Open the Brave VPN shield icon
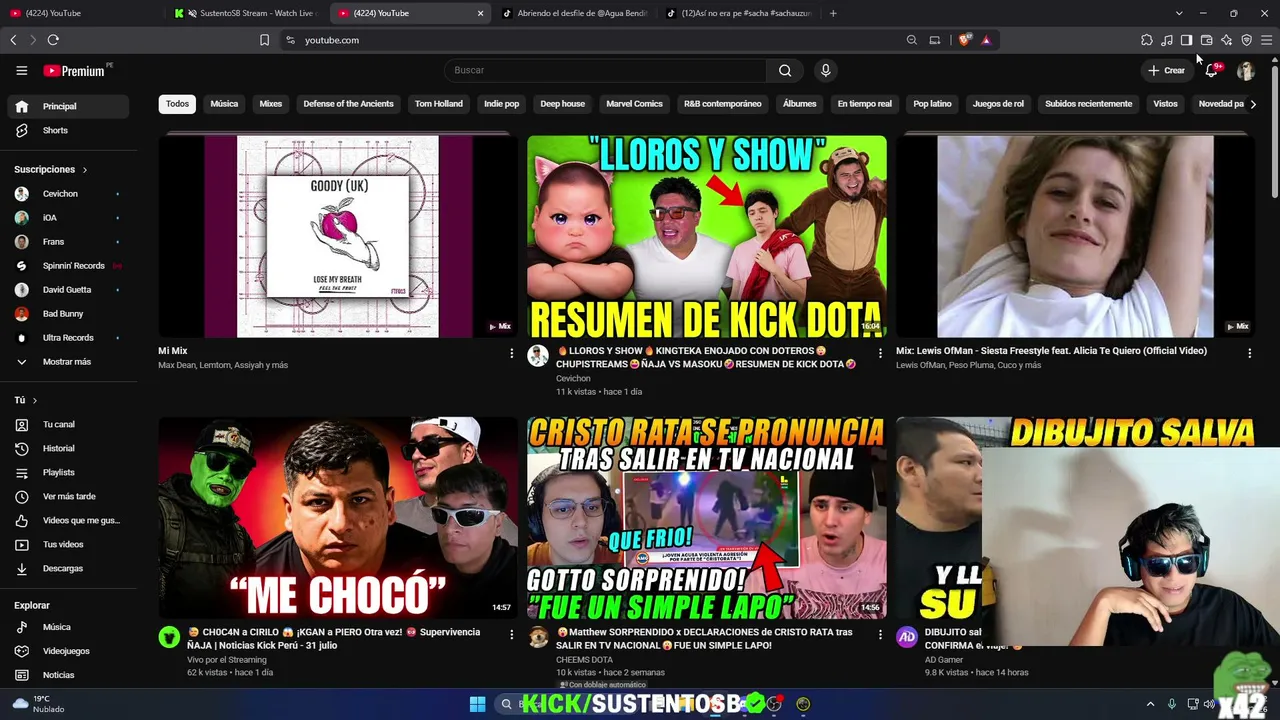Viewport: 1280px width, 720px height. click(1247, 40)
